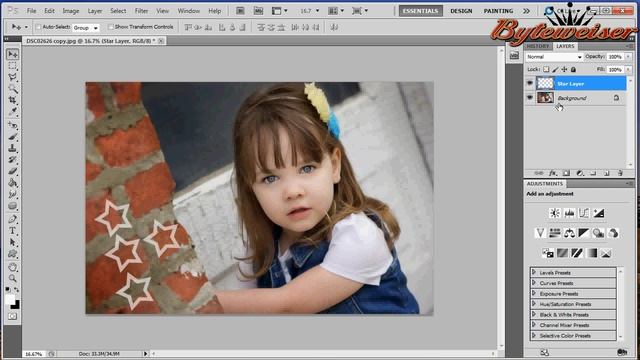Select the Lasso tool
Viewport: 640px width, 360px height.
coord(13,77)
